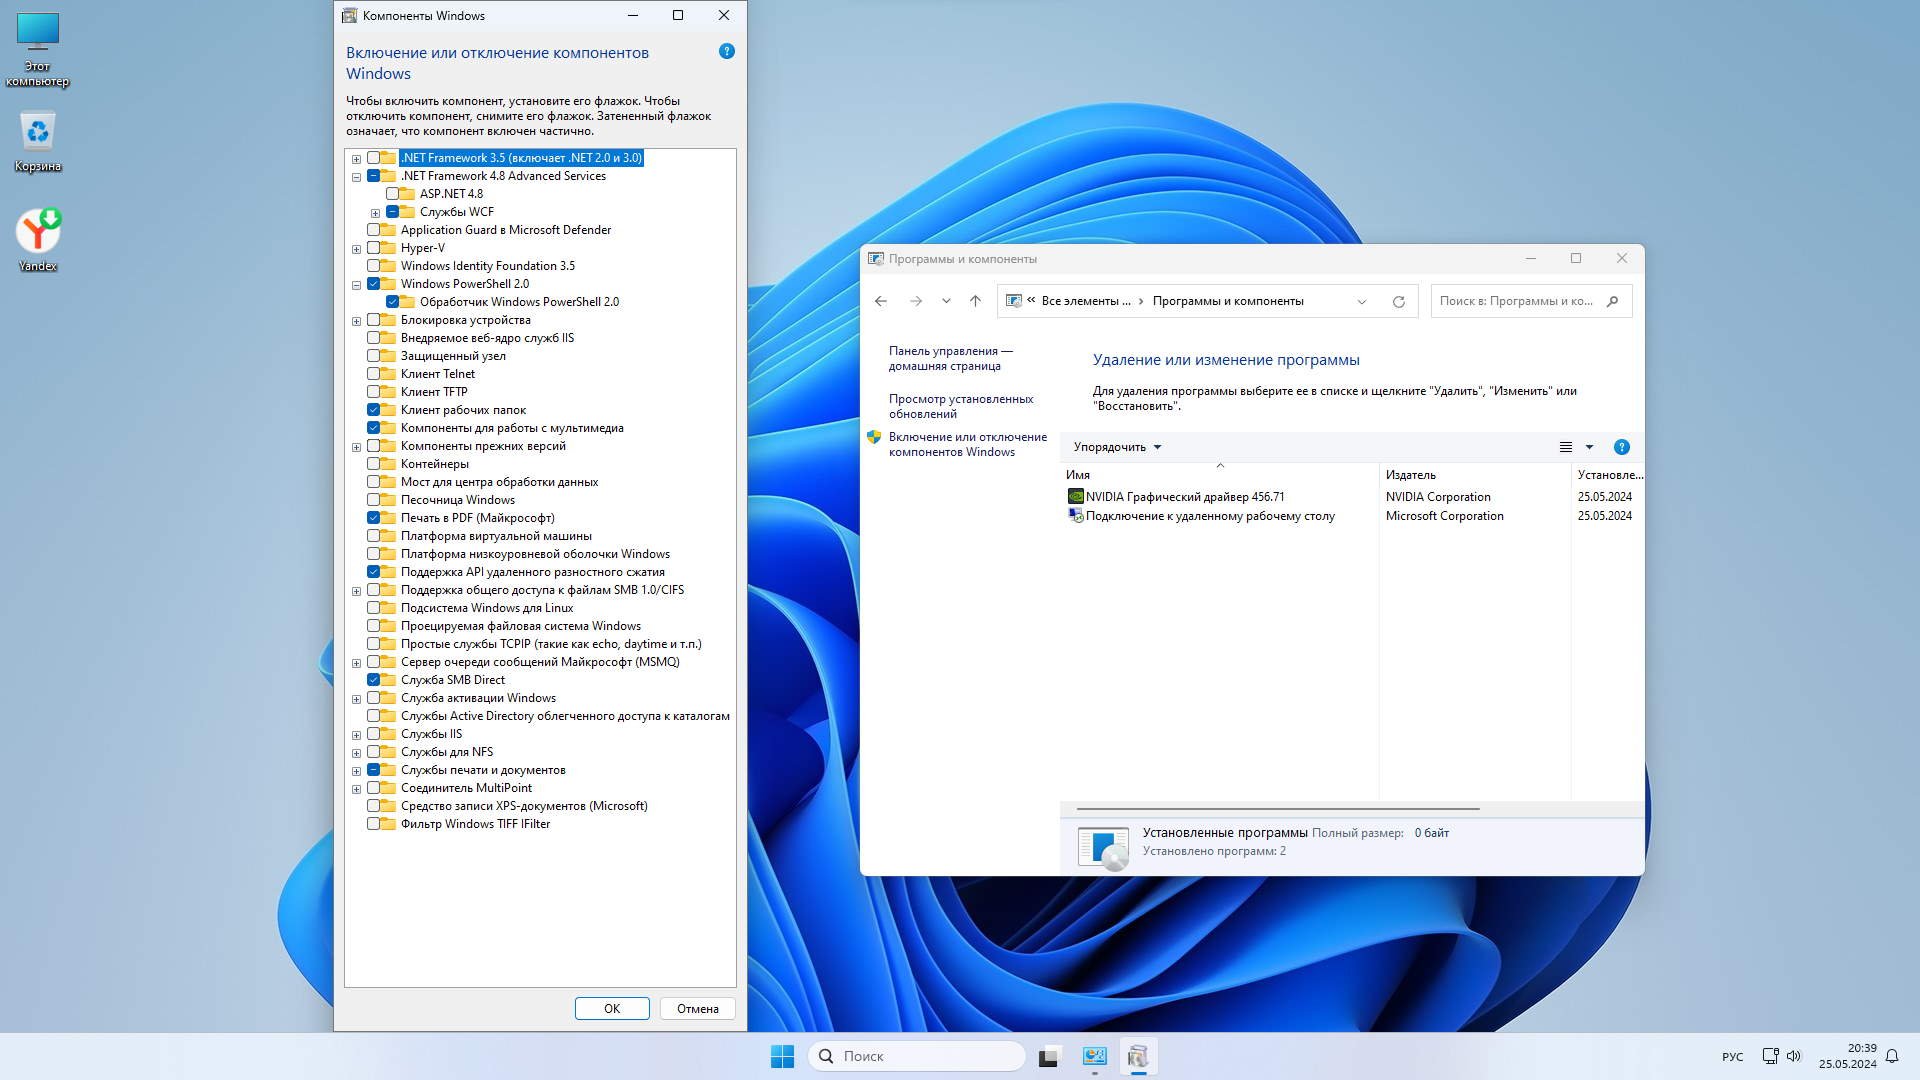Select NVIDIA graphics driver 456.71 entry

click(x=1184, y=497)
